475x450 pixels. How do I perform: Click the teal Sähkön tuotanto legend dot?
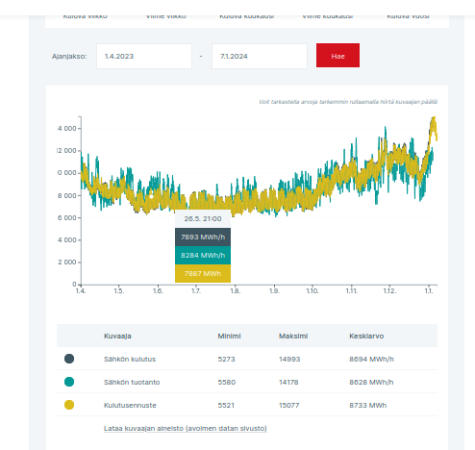(x=69, y=382)
